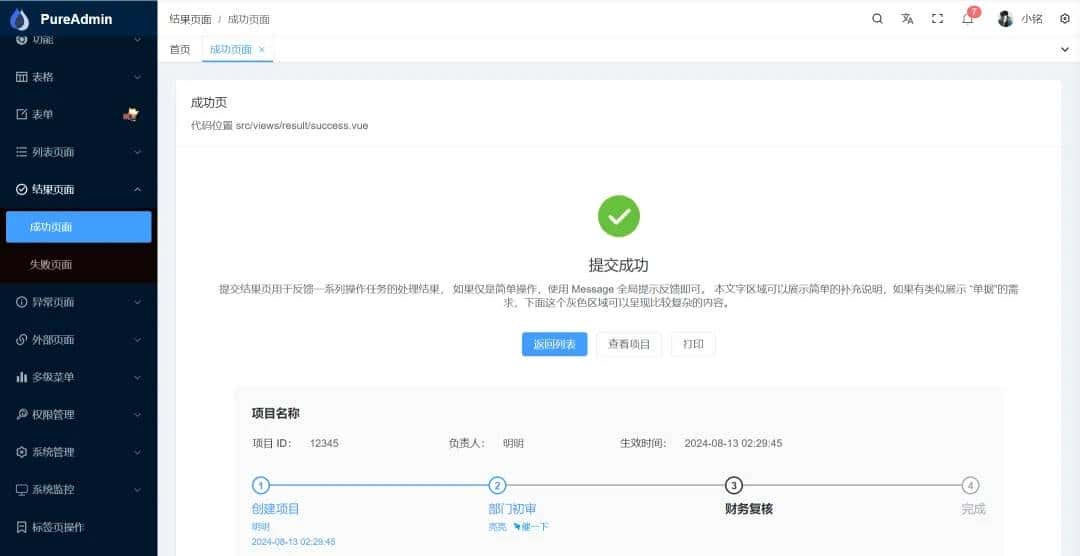Expand the 多级菜单 menu chevron
1080x556 pixels.
coord(137,378)
